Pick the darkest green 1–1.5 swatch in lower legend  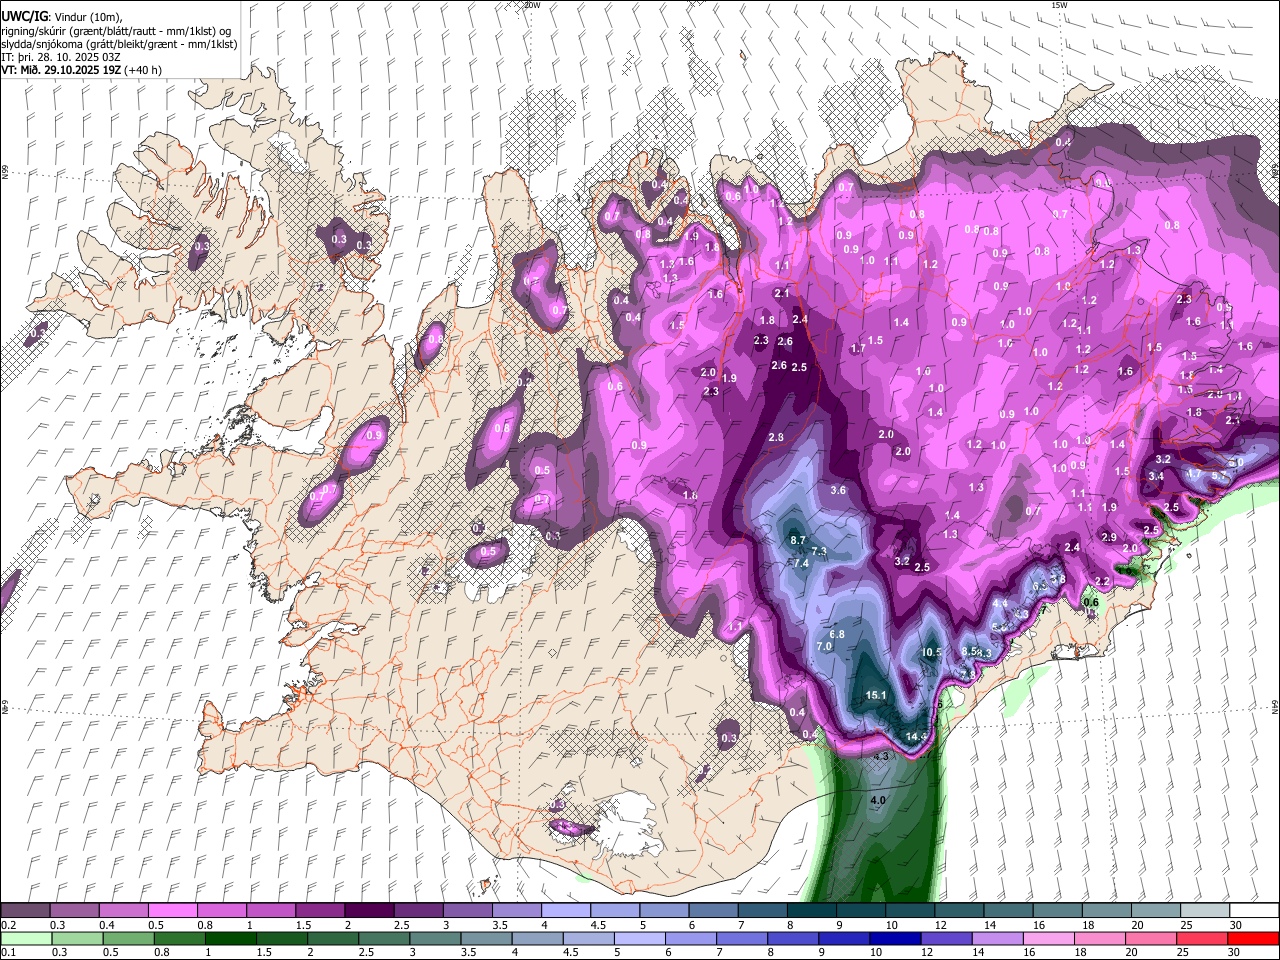click(230, 938)
